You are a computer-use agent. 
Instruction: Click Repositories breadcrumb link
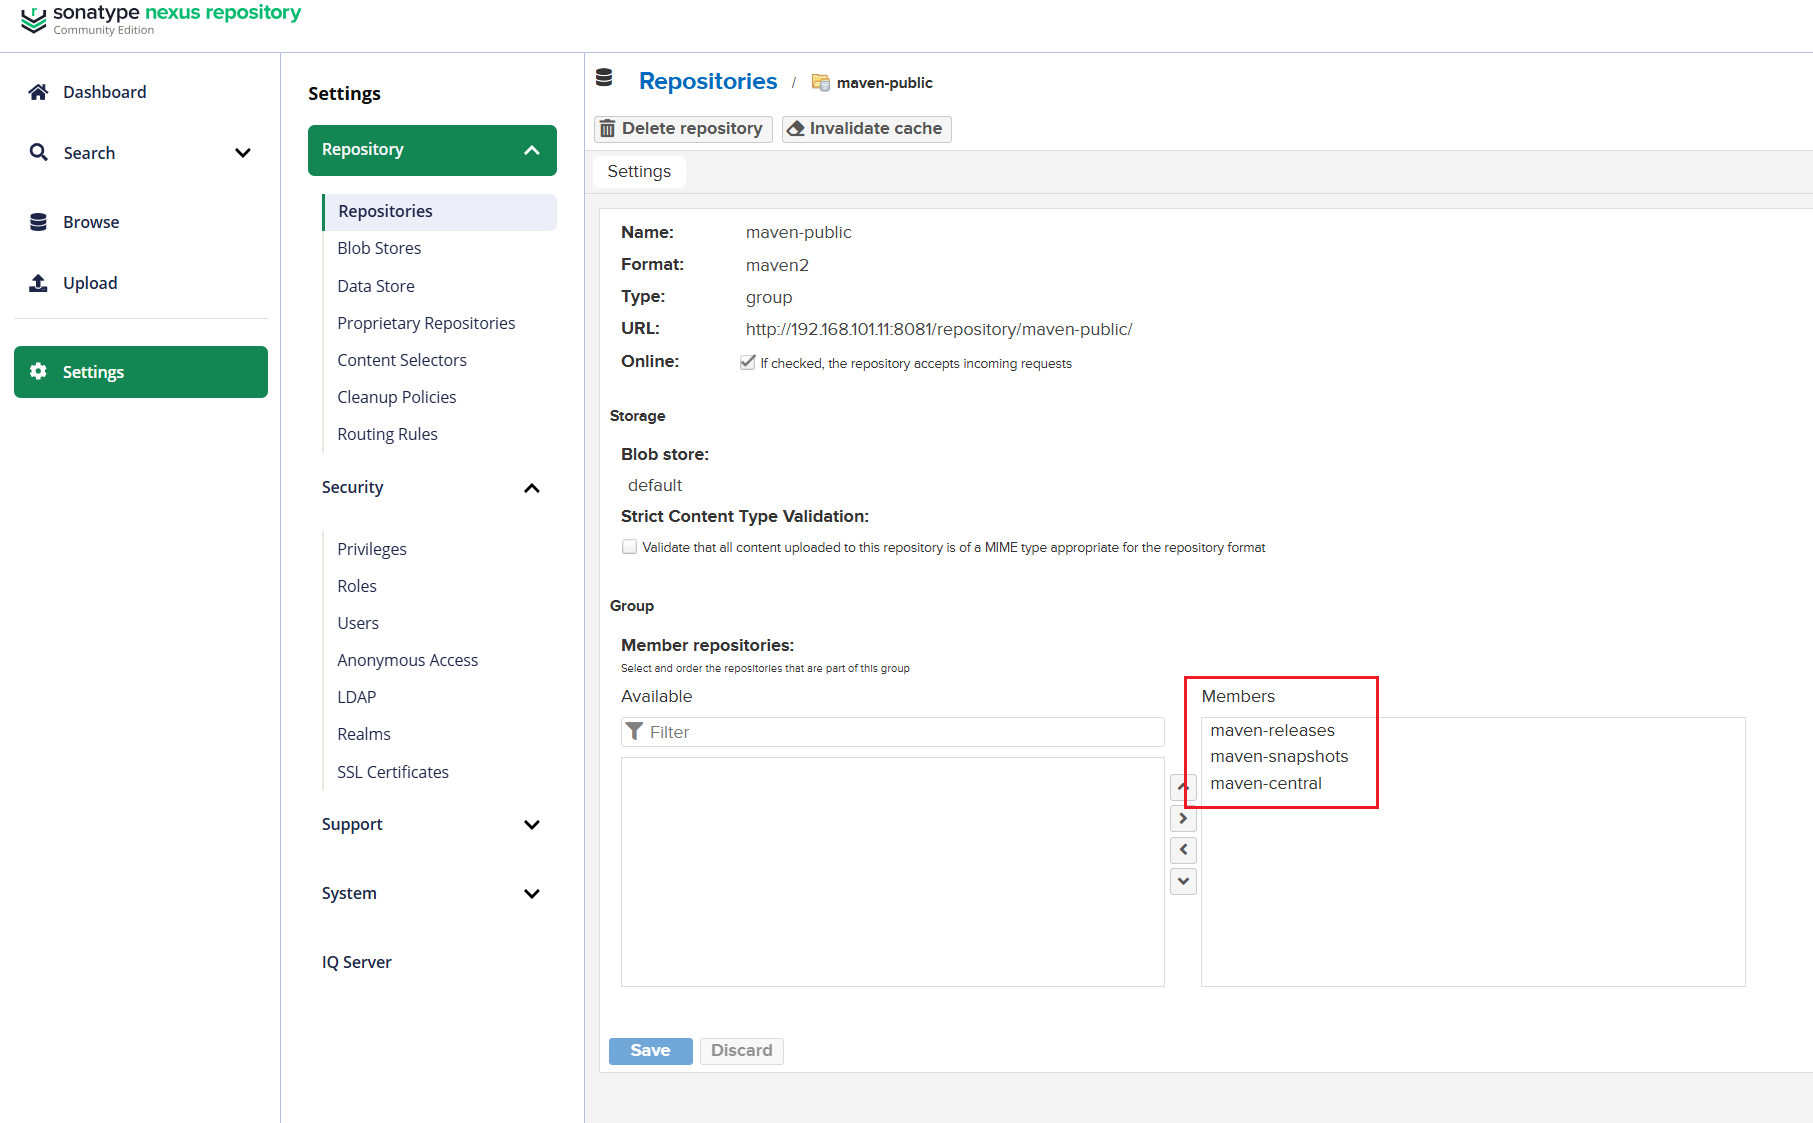tap(708, 81)
